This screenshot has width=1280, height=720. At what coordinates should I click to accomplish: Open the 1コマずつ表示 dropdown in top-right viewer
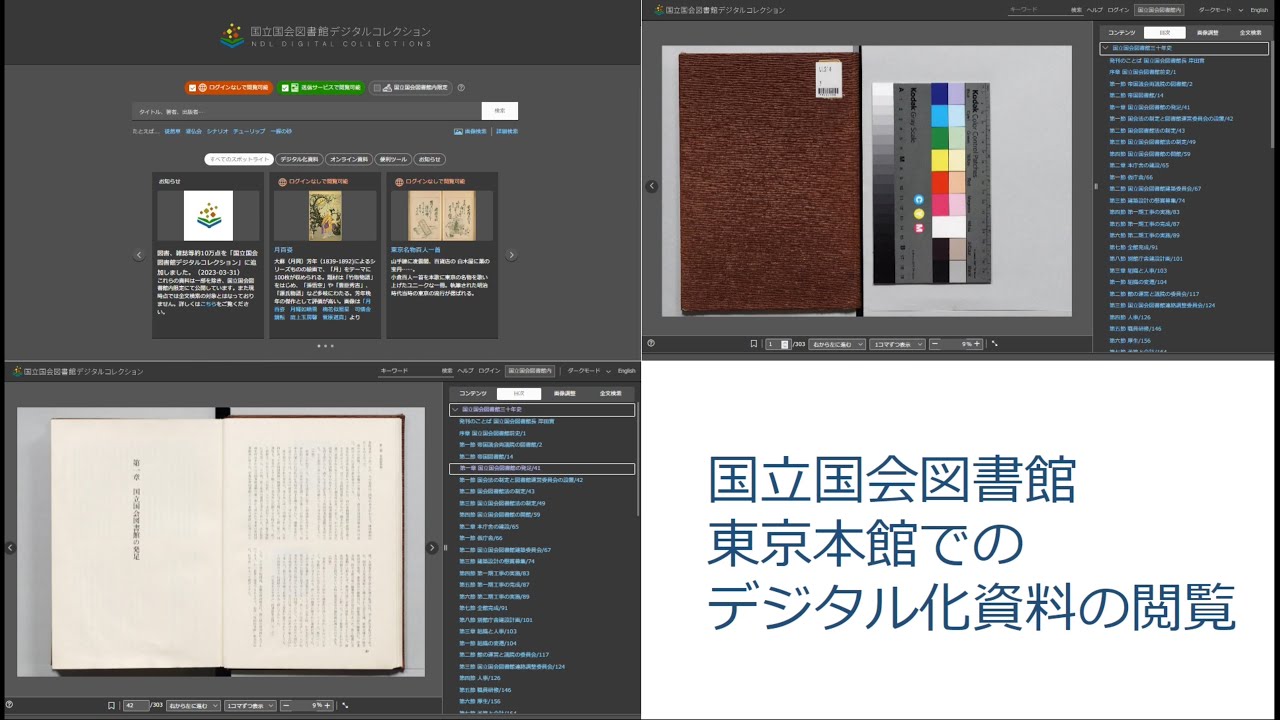(x=897, y=343)
